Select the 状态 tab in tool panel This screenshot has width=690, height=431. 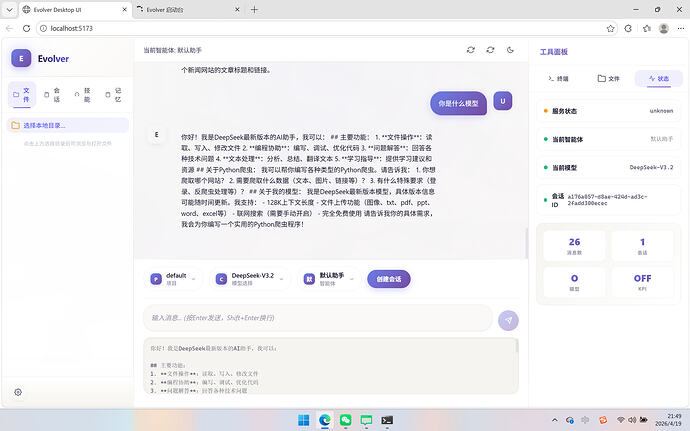(x=659, y=78)
